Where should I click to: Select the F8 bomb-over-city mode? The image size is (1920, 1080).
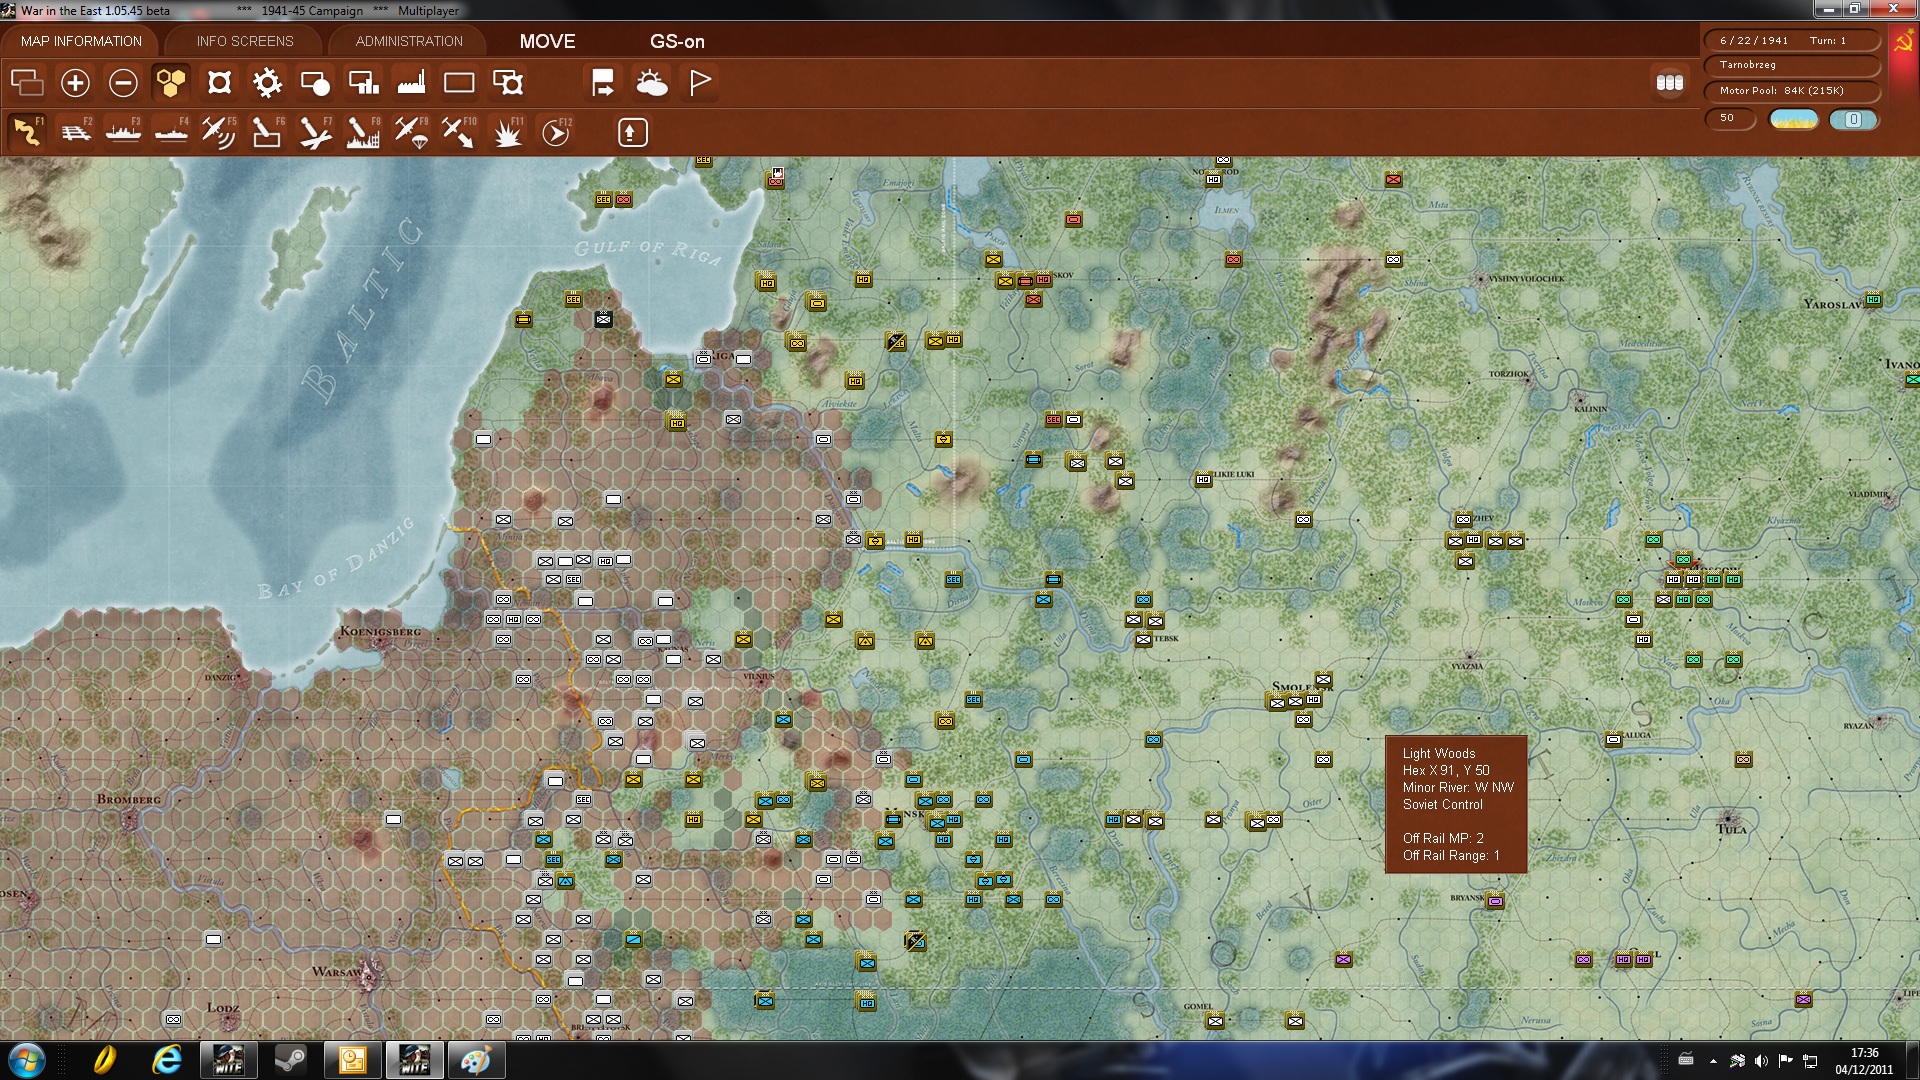(x=363, y=132)
